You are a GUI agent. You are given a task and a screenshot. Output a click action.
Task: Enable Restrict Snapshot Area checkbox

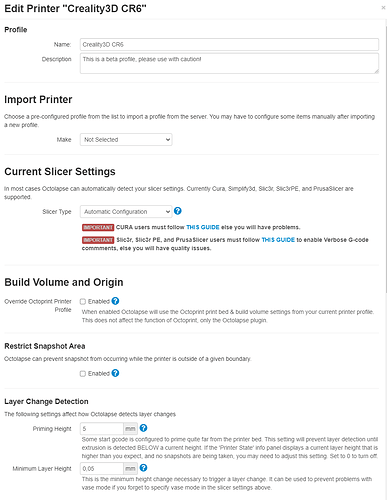click(83, 374)
